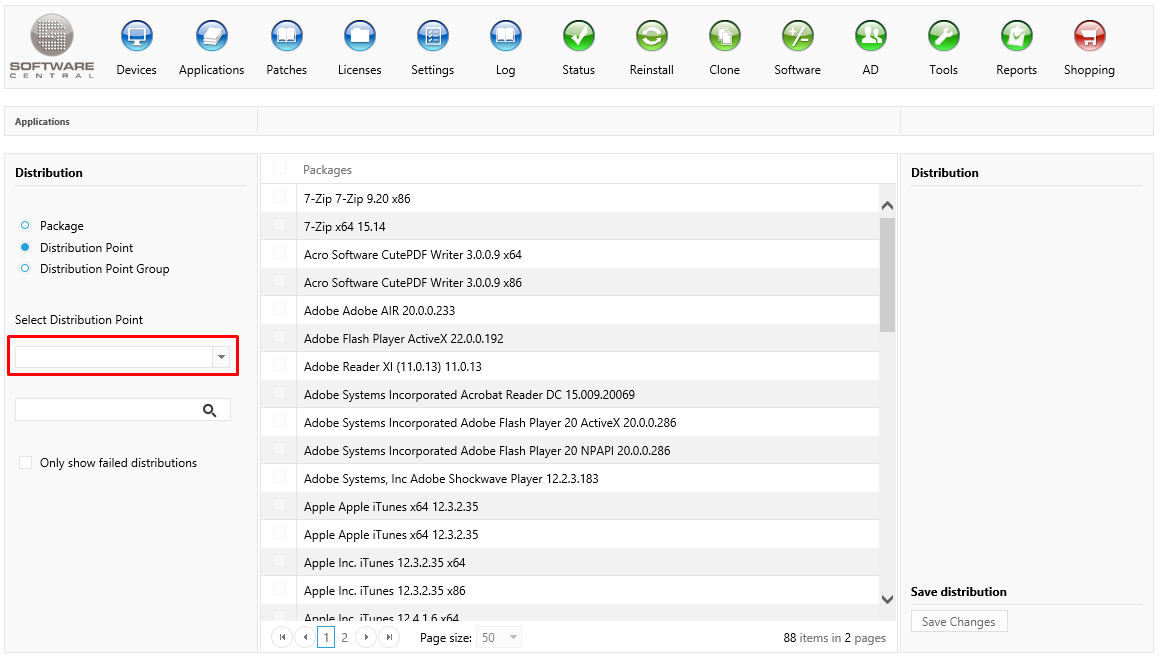Click the search magnifier icon
The height and width of the screenshot is (659, 1161).
pyautogui.click(x=210, y=410)
